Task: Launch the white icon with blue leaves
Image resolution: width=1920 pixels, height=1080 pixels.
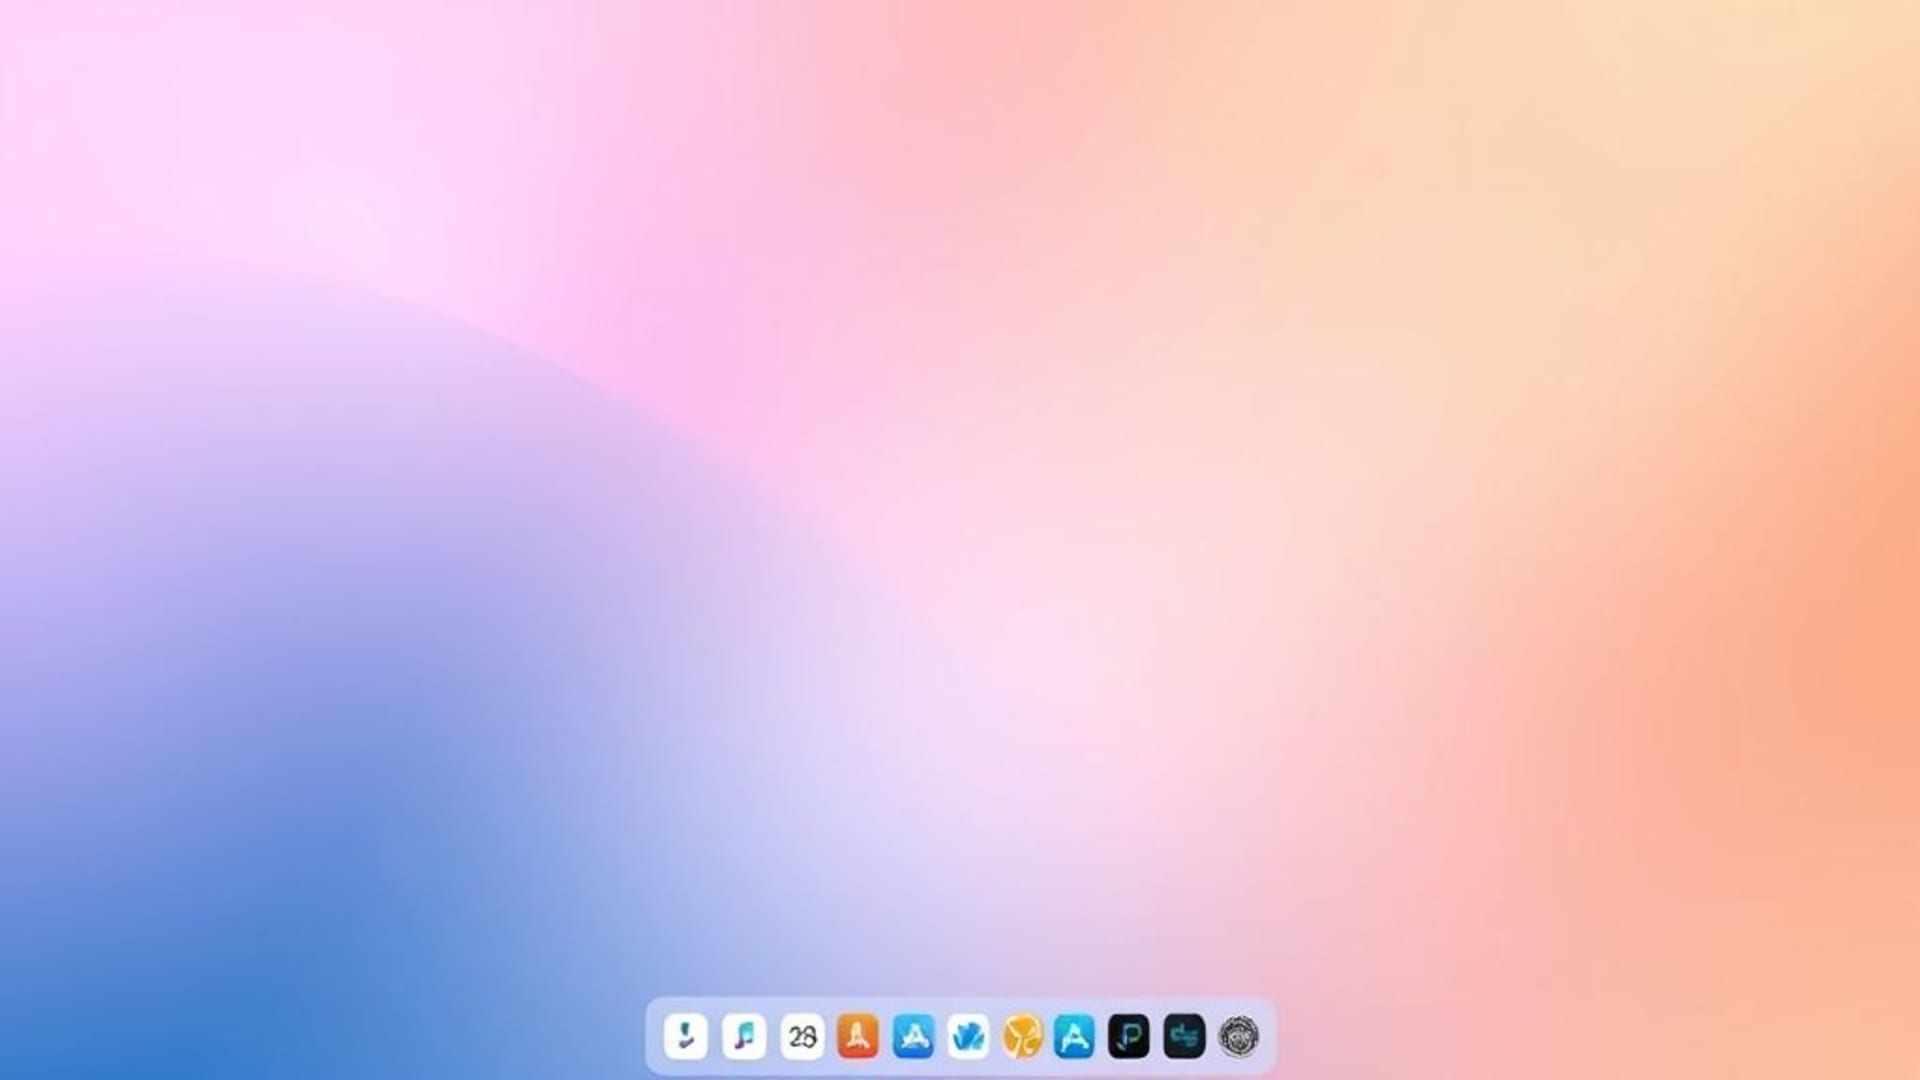Action: pyautogui.click(x=968, y=1036)
